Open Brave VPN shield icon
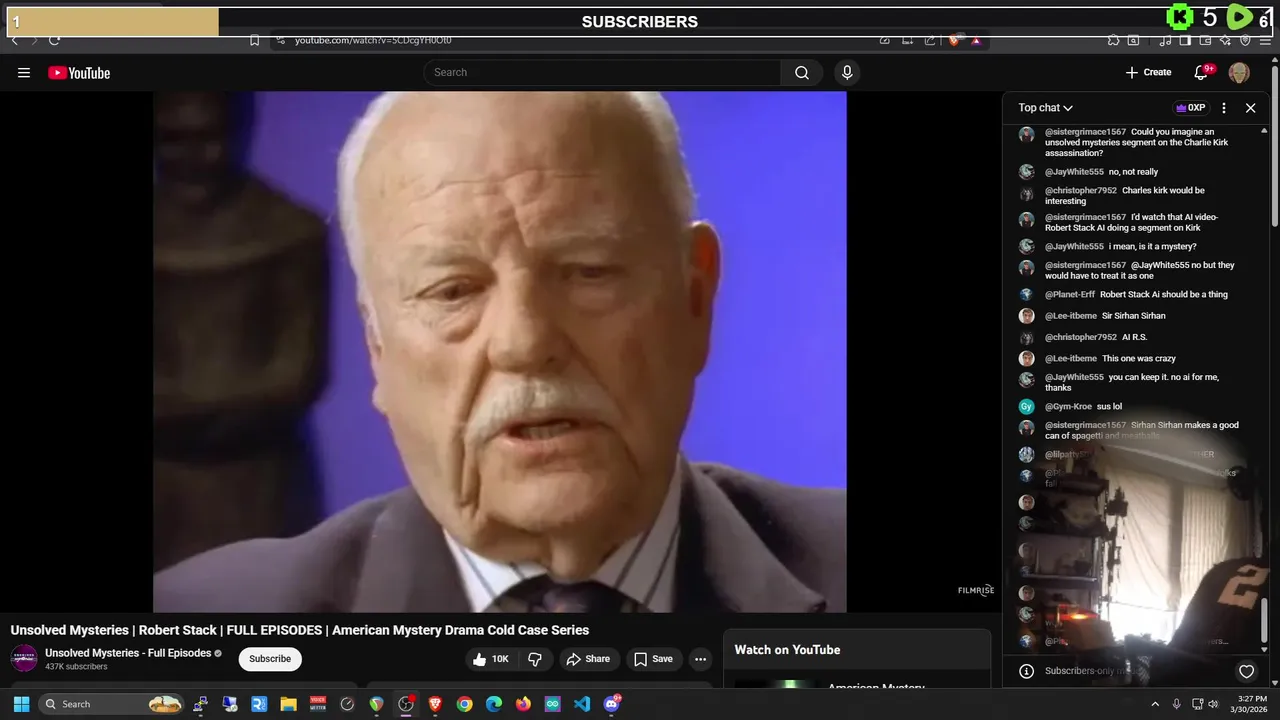The height and width of the screenshot is (720, 1280). 1245,41
